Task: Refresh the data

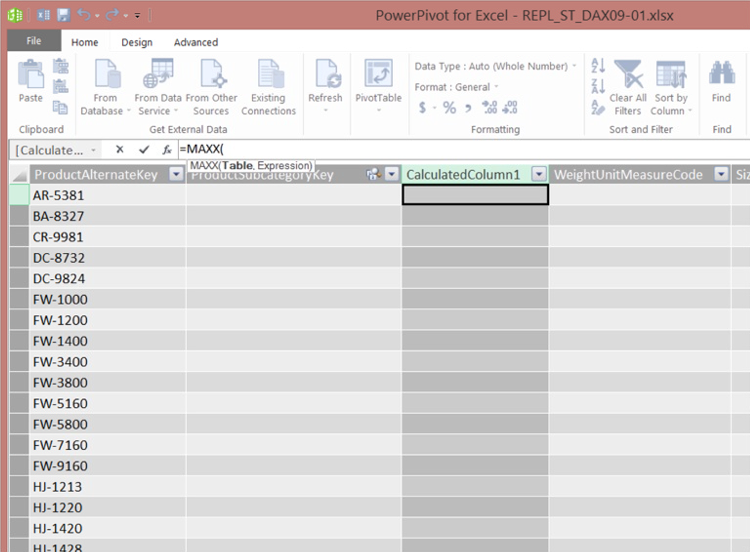Action: (x=325, y=86)
